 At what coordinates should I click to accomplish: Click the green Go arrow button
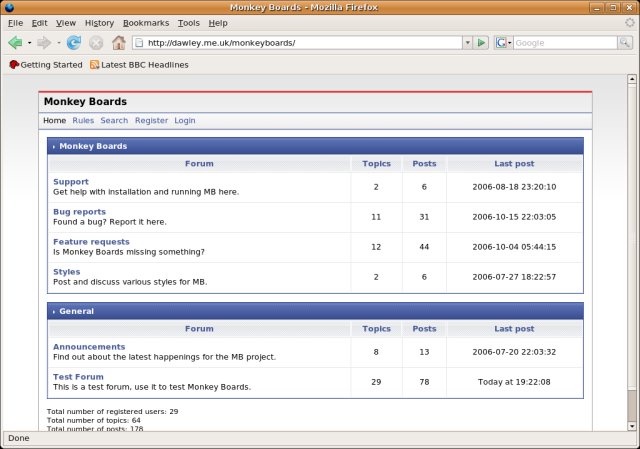point(481,43)
